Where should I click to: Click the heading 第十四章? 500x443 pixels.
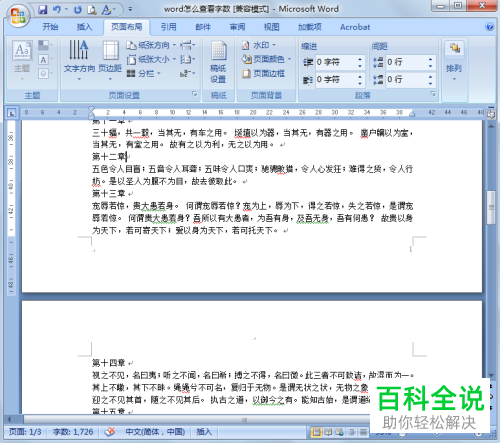(109, 363)
